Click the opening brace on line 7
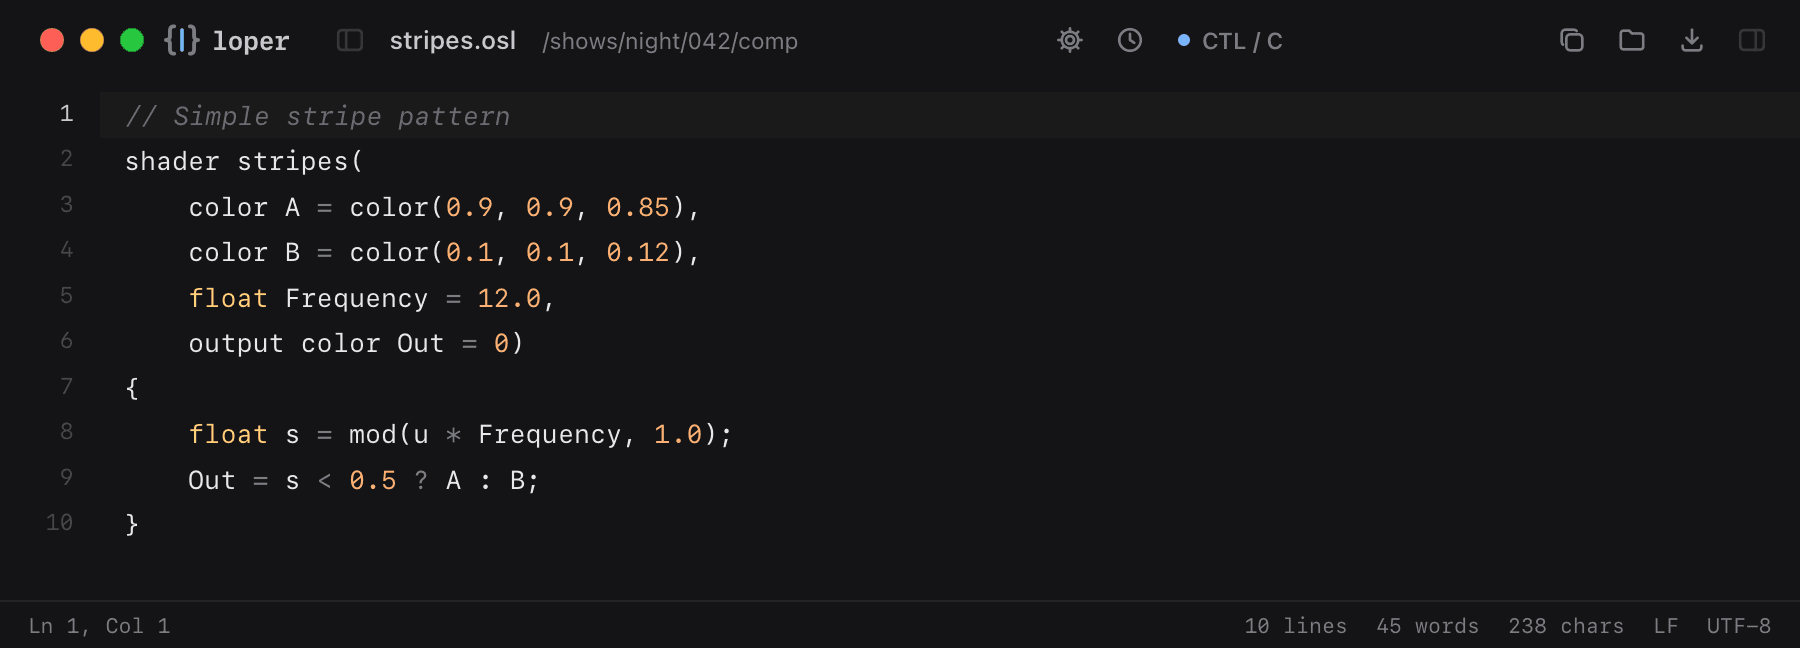1800x648 pixels. click(x=132, y=389)
